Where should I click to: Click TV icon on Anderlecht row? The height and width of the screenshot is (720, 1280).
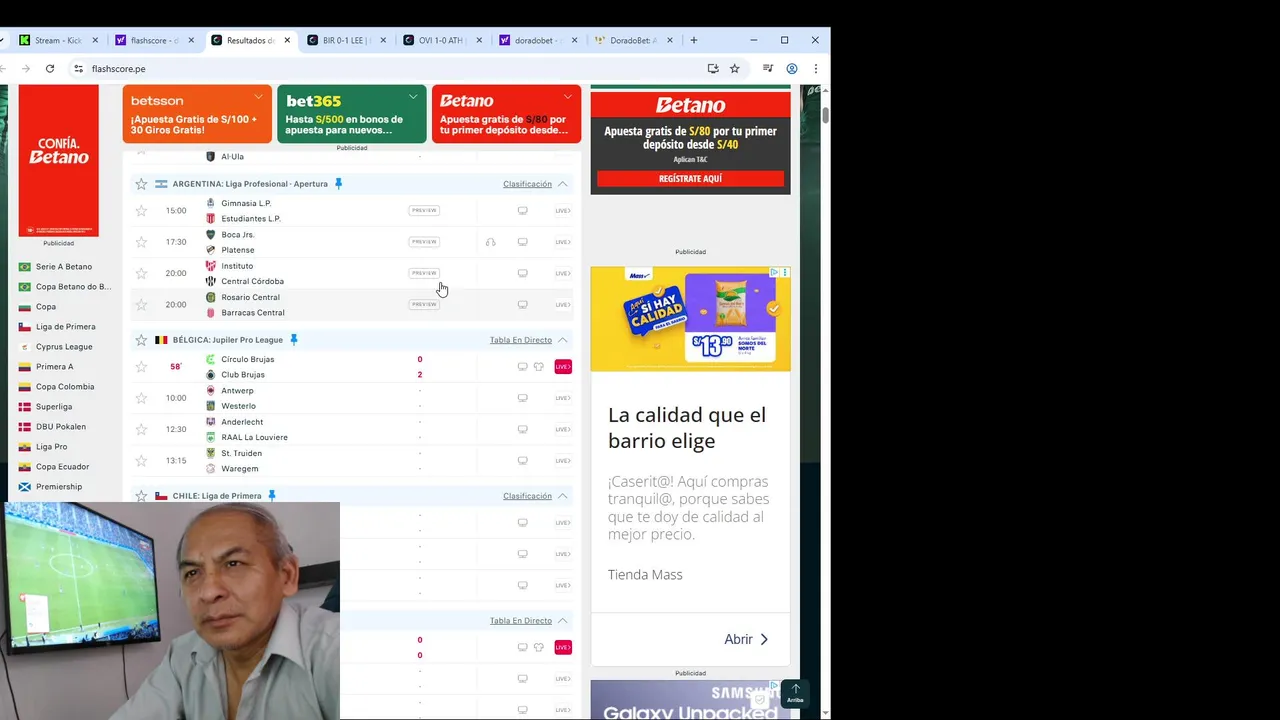522,429
